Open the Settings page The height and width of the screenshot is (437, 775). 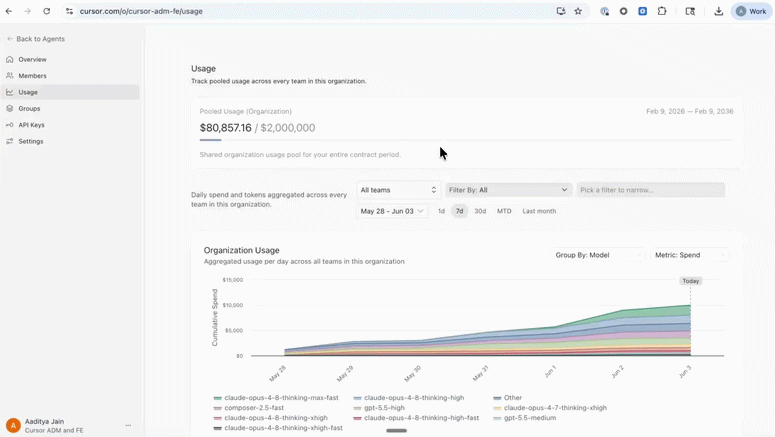pyautogui.click(x=70, y=141)
